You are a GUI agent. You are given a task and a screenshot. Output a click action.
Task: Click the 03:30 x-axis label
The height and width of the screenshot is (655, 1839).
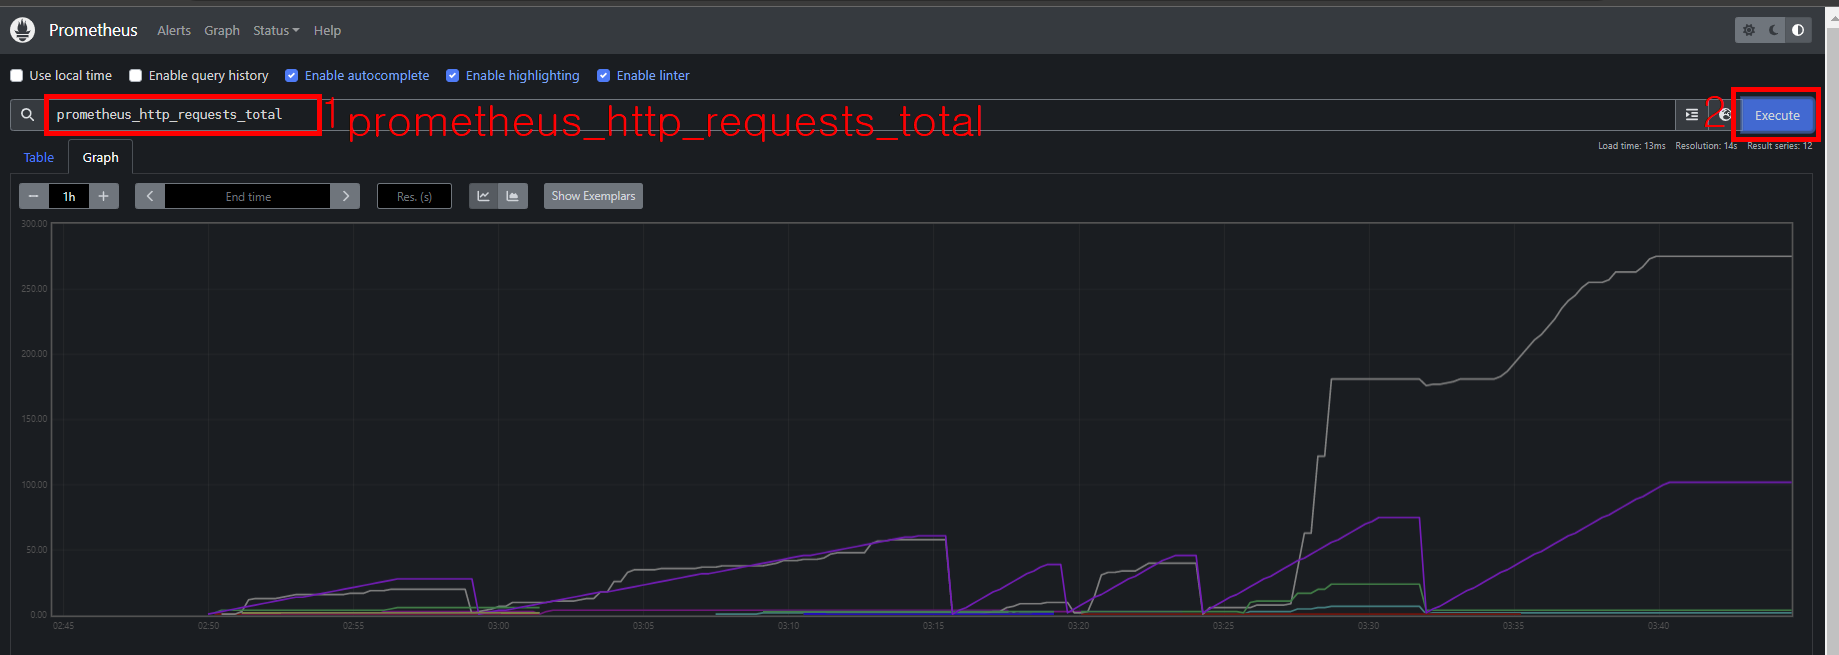pos(1368,626)
